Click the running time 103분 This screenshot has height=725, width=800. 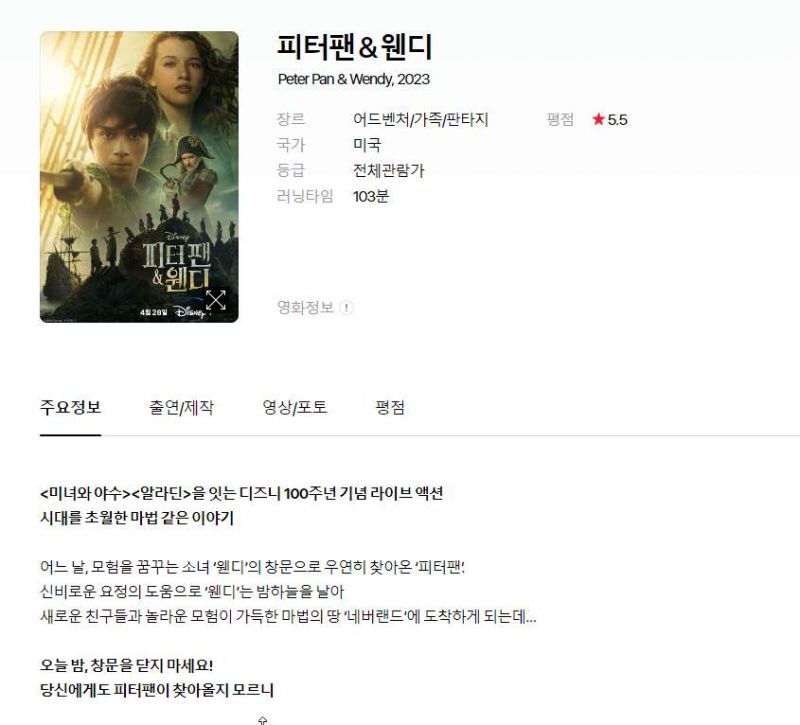coord(371,196)
